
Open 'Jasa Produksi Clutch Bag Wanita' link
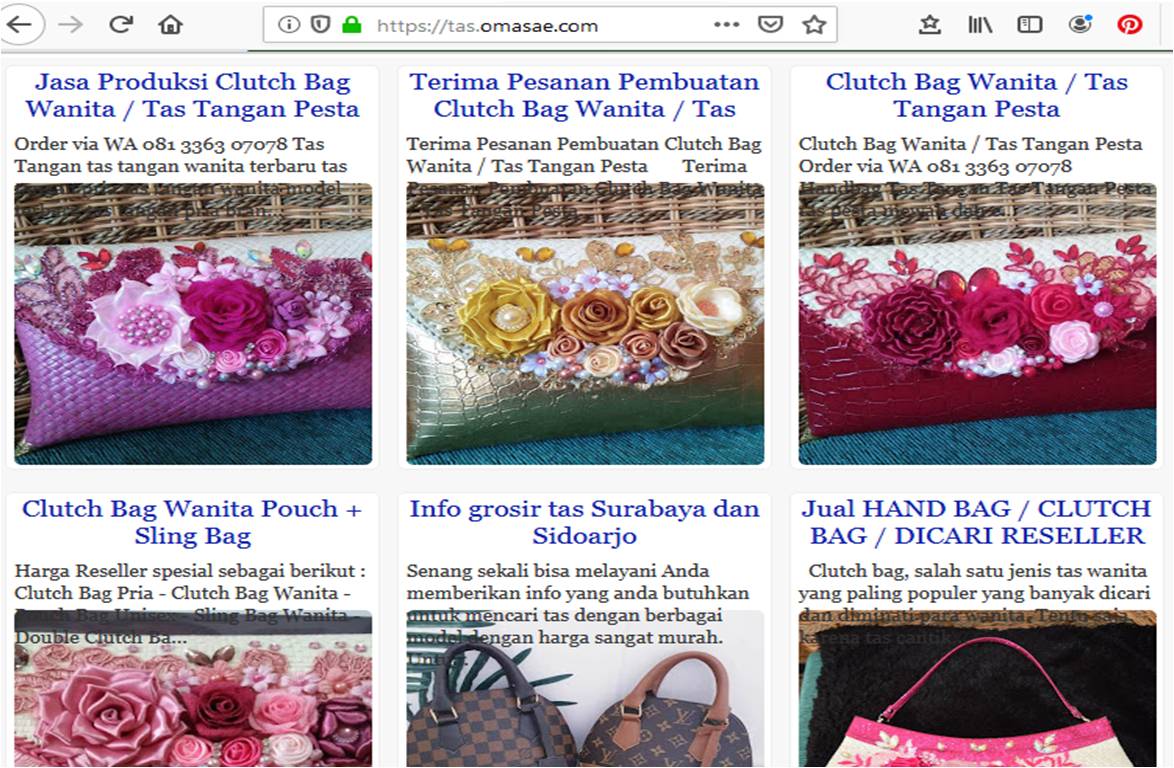[x=192, y=95]
